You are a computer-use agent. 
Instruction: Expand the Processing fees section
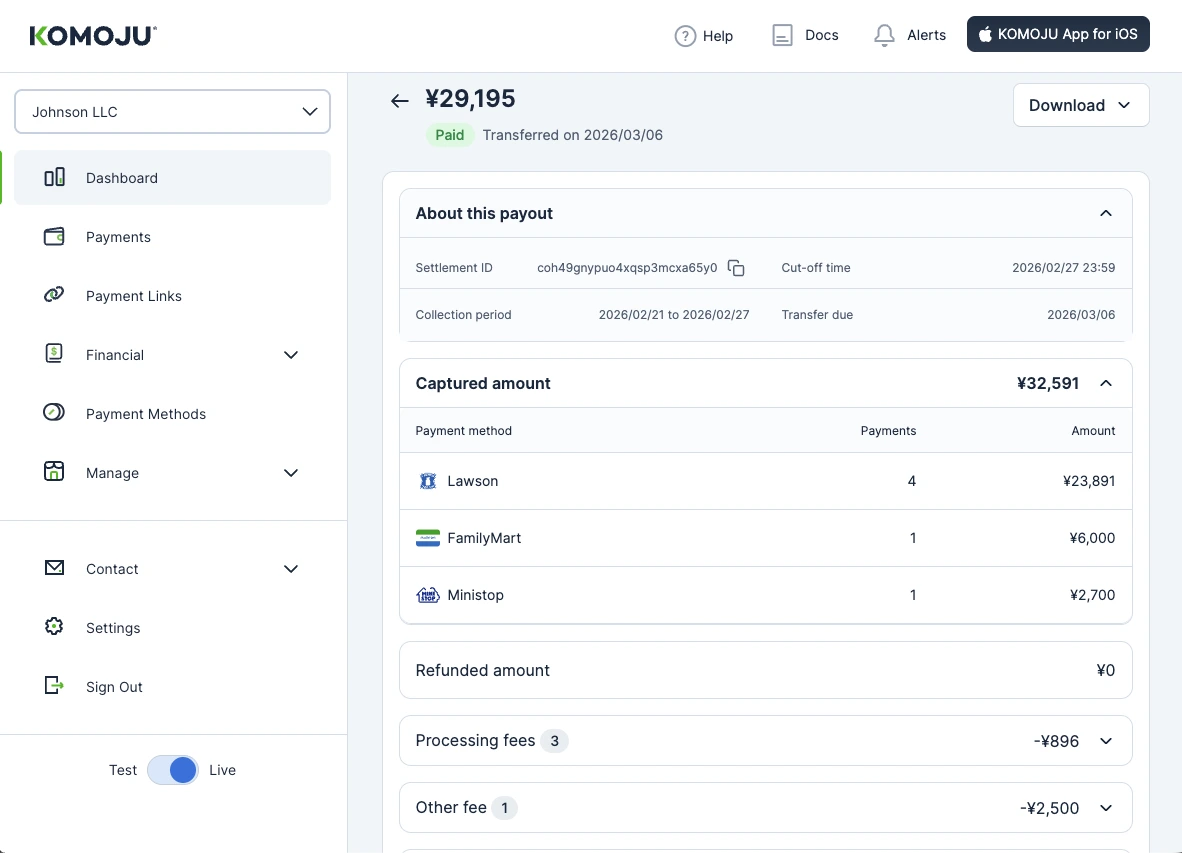click(x=1106, y=741)
